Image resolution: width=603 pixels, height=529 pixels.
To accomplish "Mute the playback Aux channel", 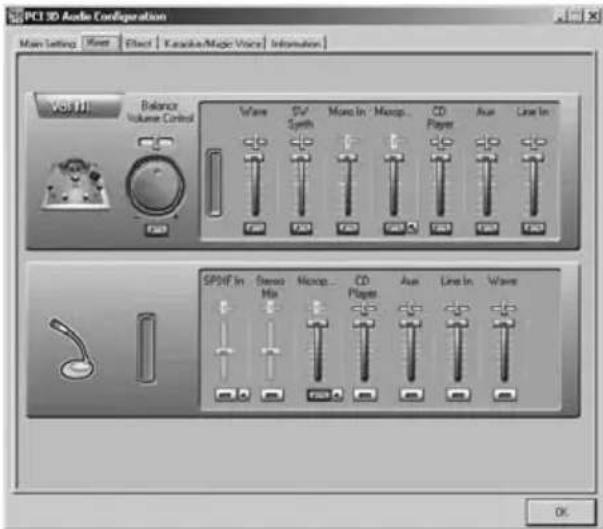I will (487, 228).
